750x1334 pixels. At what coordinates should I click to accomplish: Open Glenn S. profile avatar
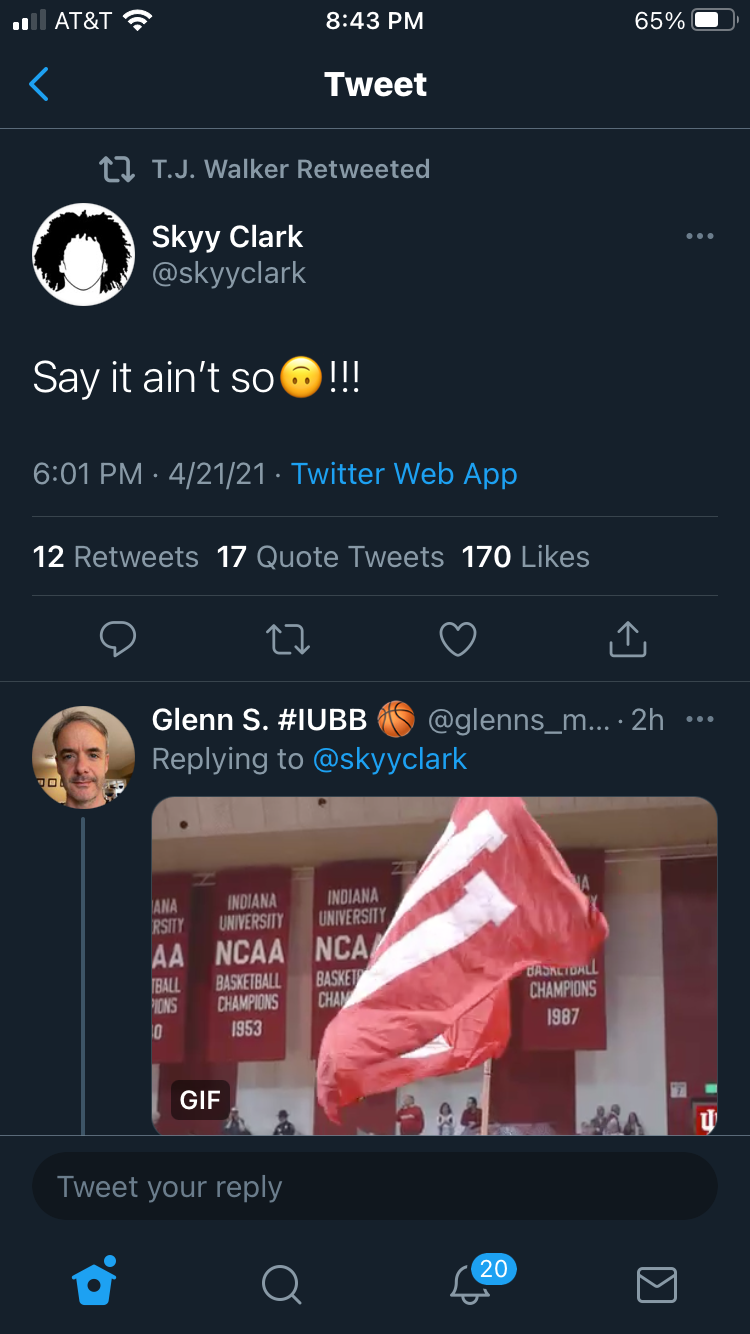click(83, 757)
